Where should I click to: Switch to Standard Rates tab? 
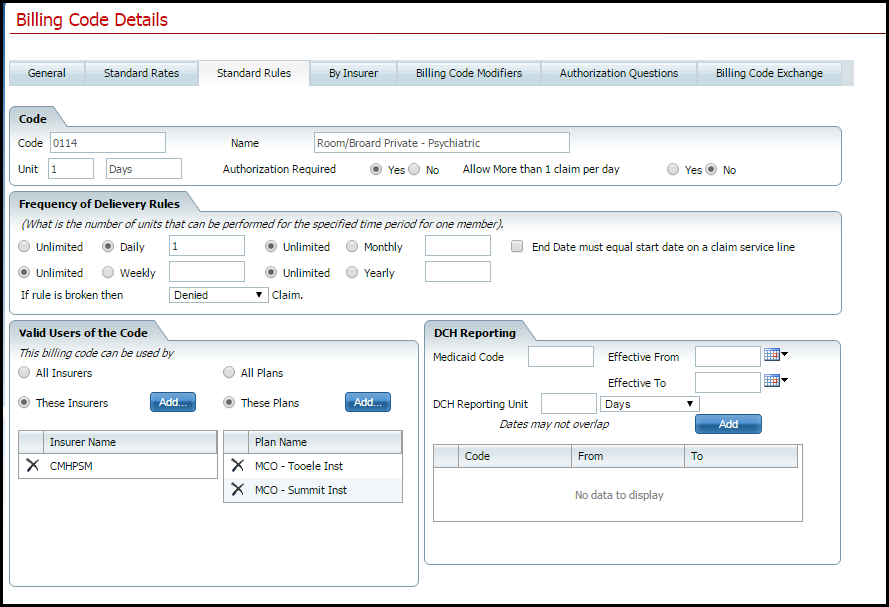pyautogui.click(x=141, y=73)
